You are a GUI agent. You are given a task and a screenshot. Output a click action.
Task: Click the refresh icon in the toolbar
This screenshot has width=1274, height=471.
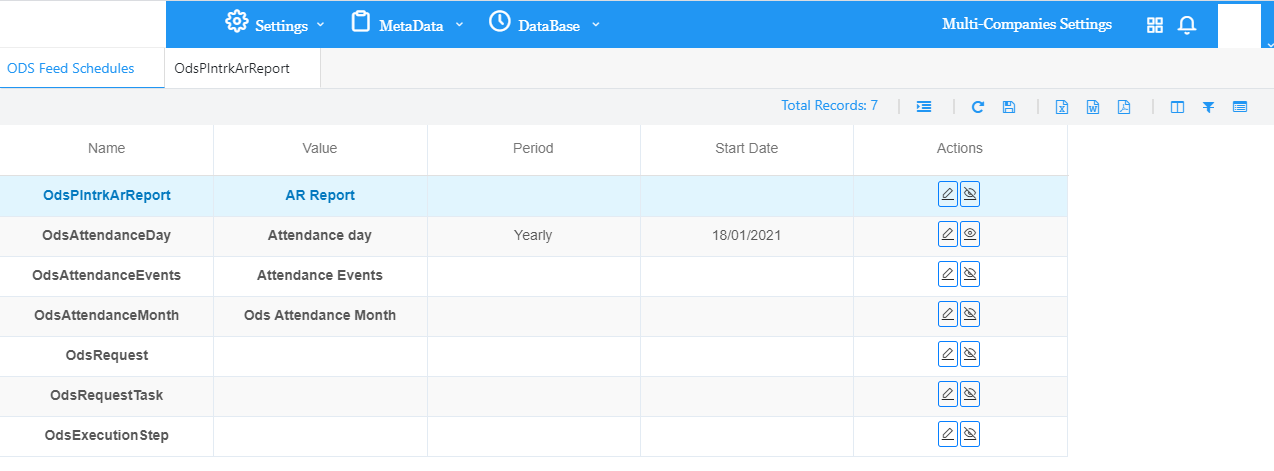coord(978,107)
